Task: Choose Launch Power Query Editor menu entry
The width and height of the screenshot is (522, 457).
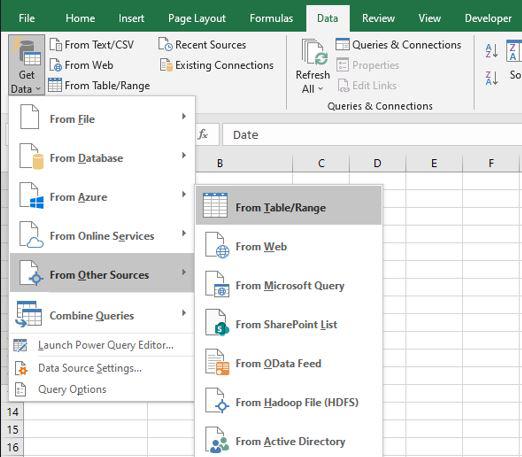Action: tap(101, 345)
